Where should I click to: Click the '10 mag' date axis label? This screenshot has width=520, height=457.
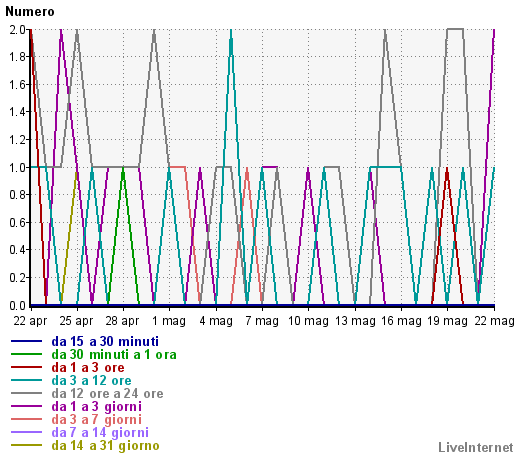click(x=308, y=321)
